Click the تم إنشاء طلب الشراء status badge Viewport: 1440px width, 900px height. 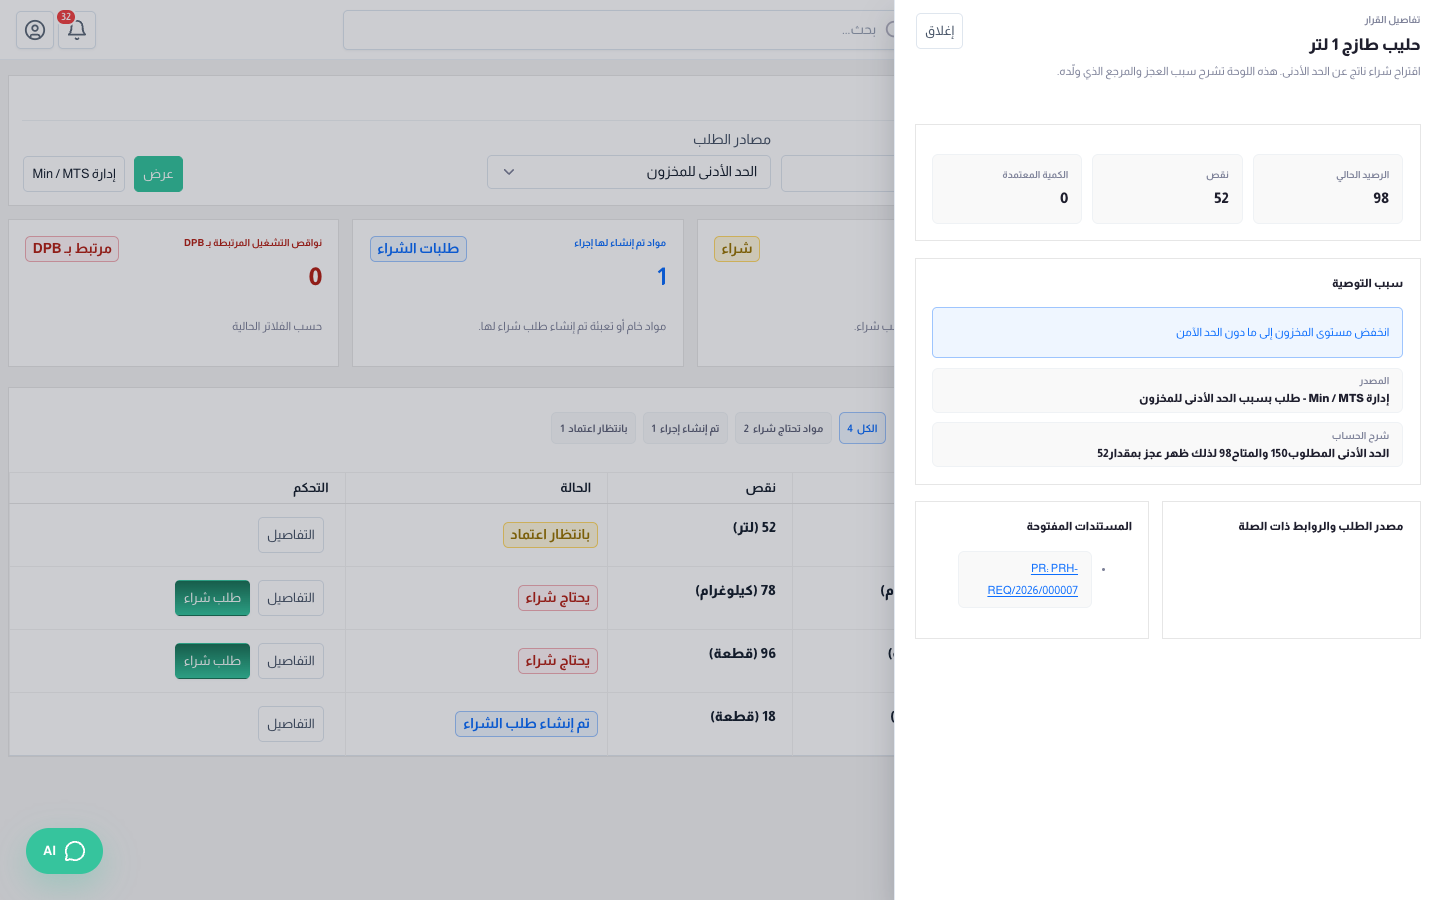(526, 724)
